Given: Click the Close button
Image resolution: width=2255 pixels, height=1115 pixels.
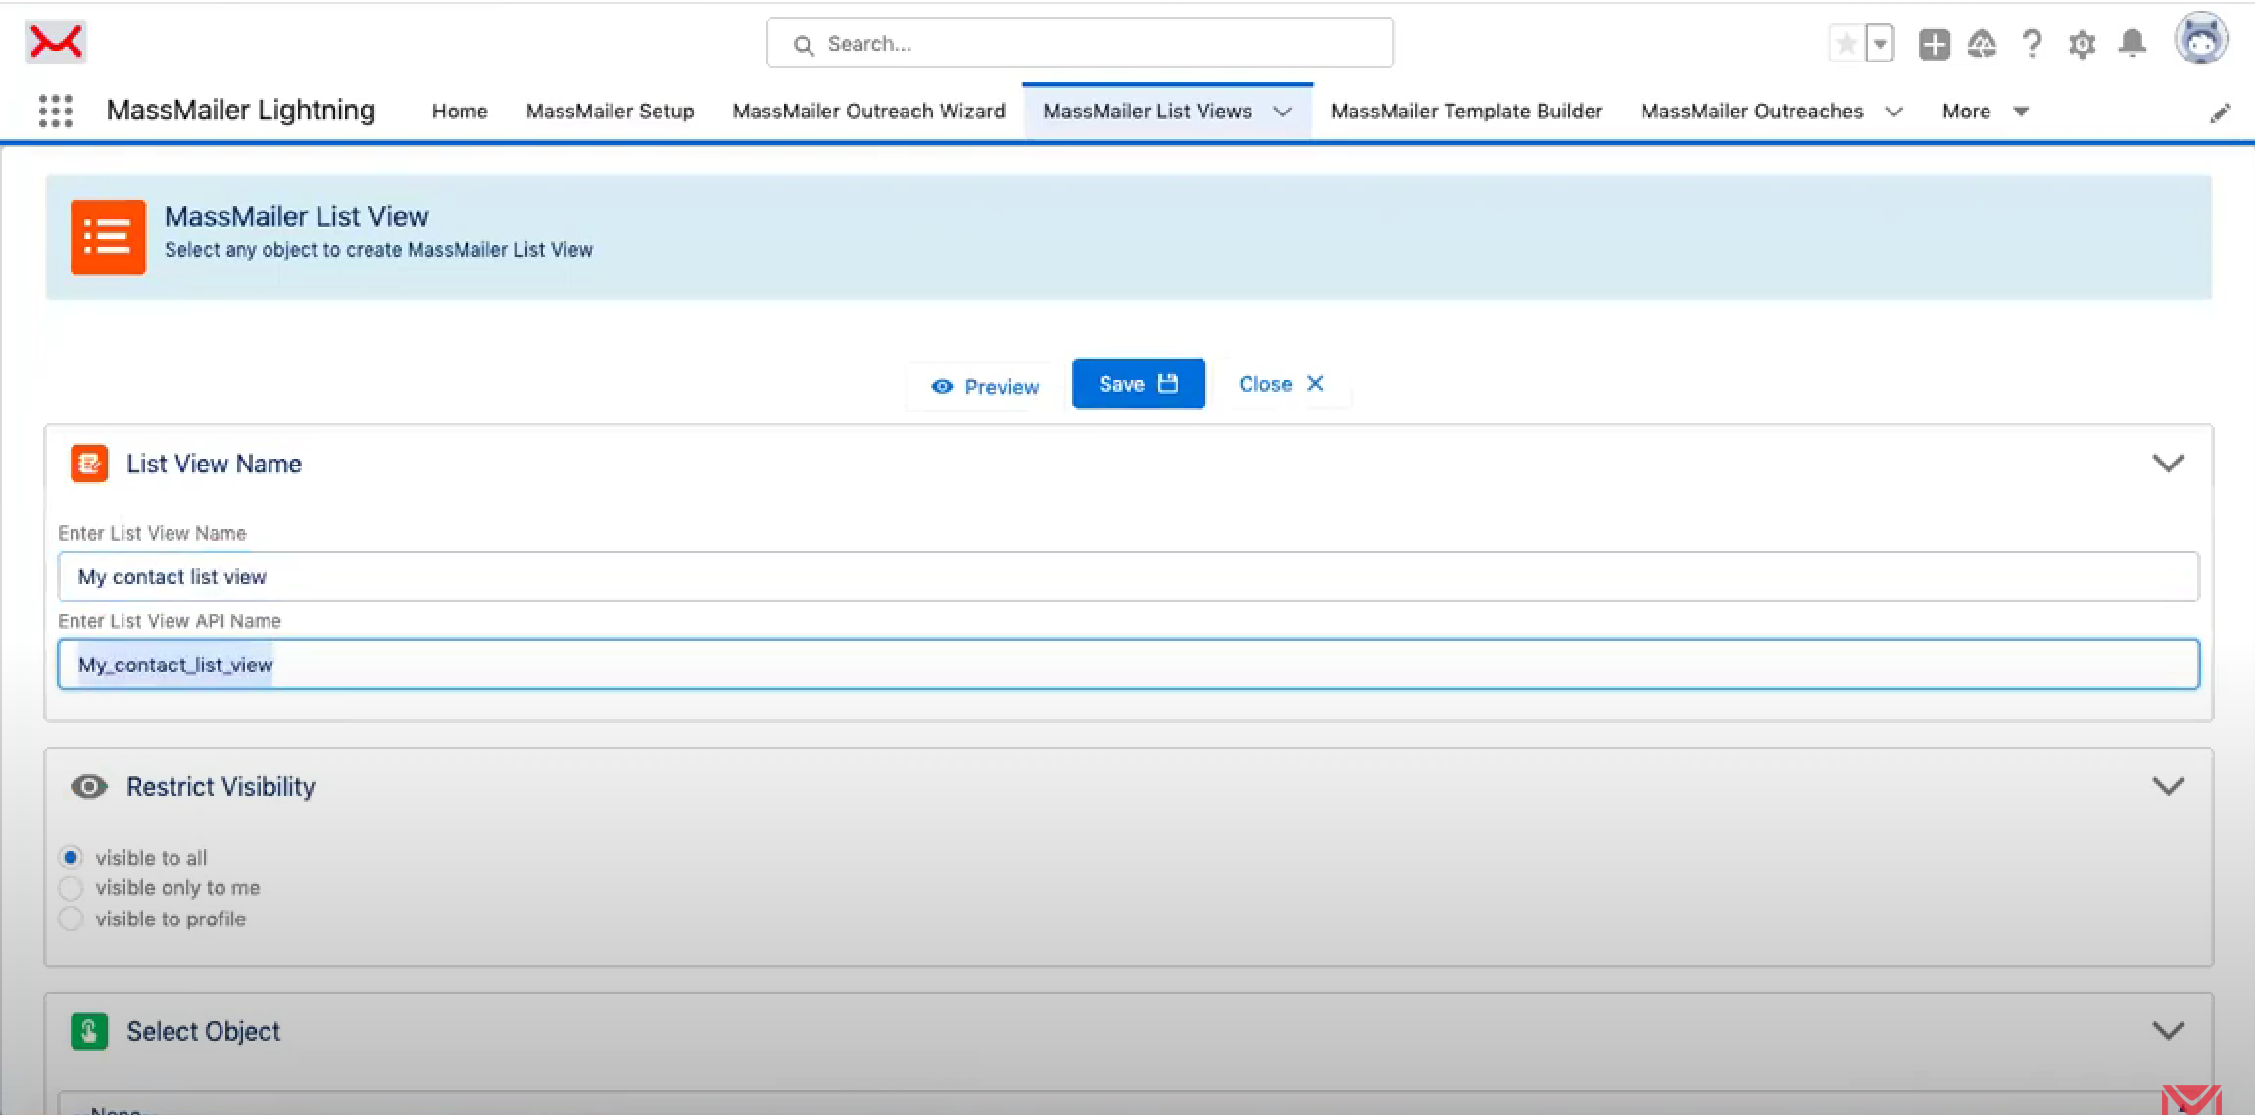Looking at the screenshot, I should (1281, 384).
